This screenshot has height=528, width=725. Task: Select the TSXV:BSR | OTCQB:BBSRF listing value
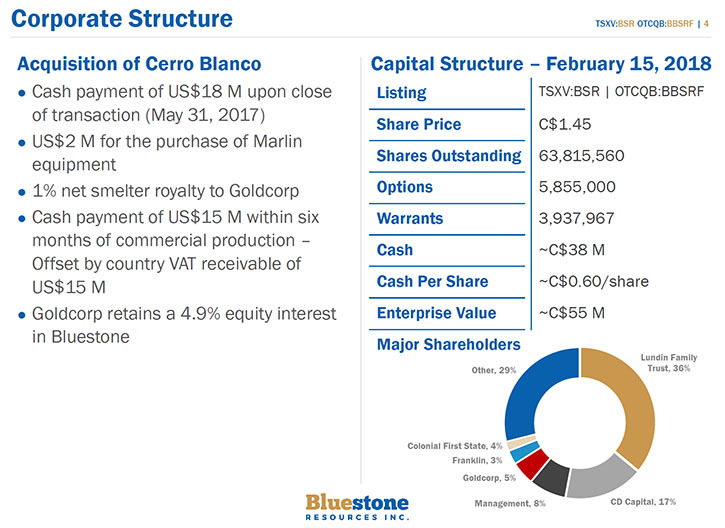[x=621, y=92]
